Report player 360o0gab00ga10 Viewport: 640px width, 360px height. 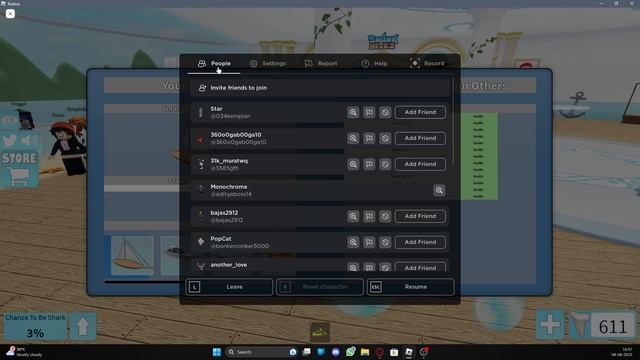pyautogui.click(x=369, y=138)
